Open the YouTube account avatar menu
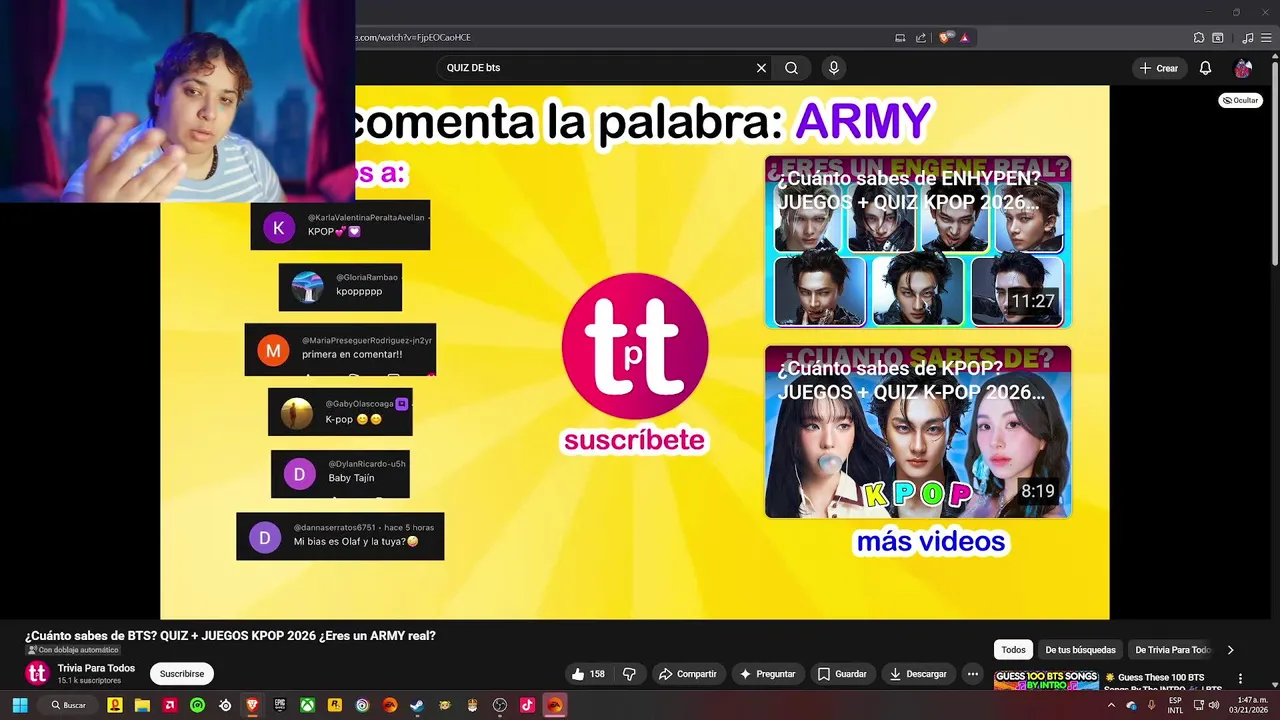This screenshot has height=720, width=1280. click(1243, 68)
